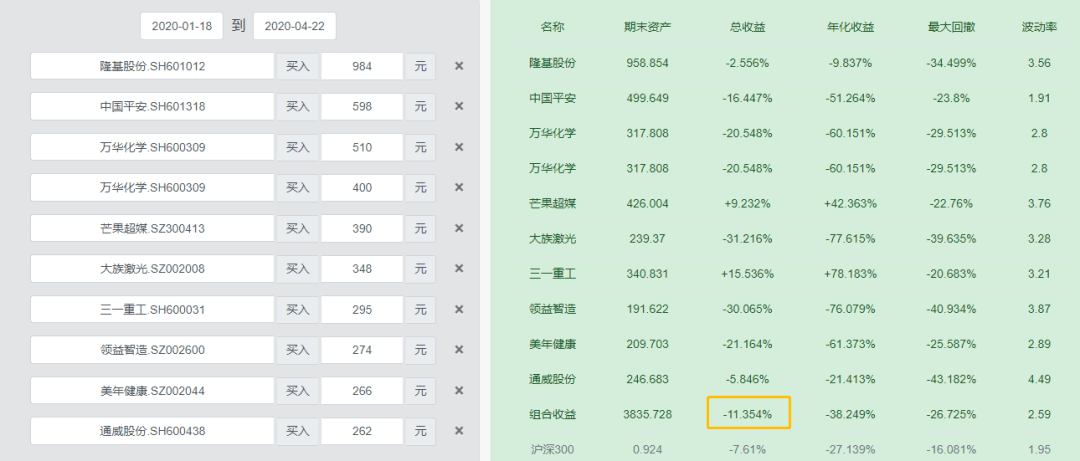This screenshot has height=461, width=1080.
Task: Edit the amount field showing 400
Action: [362, 187]
